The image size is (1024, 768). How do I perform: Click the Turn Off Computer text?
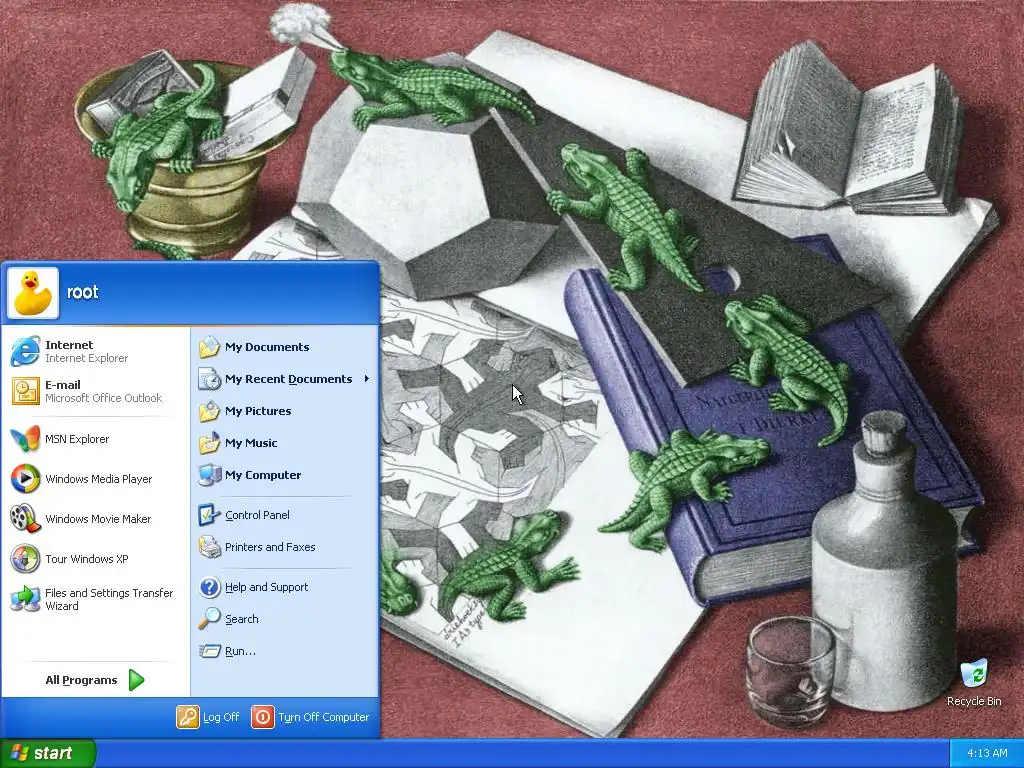point(324,717)
